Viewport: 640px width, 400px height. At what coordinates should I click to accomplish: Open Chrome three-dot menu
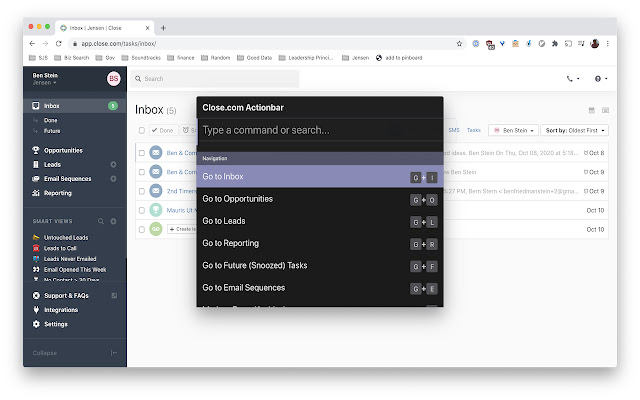pos(608,43)
